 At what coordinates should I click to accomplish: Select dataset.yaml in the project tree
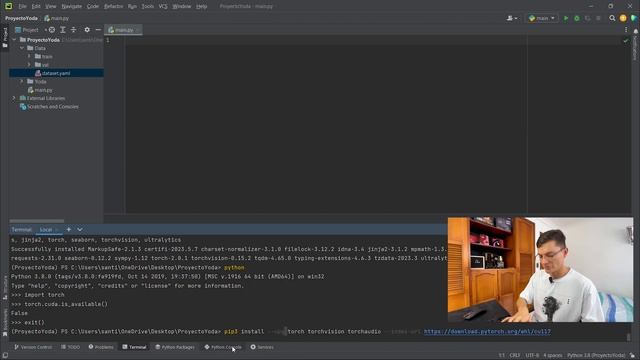click(x=56, y=73)
